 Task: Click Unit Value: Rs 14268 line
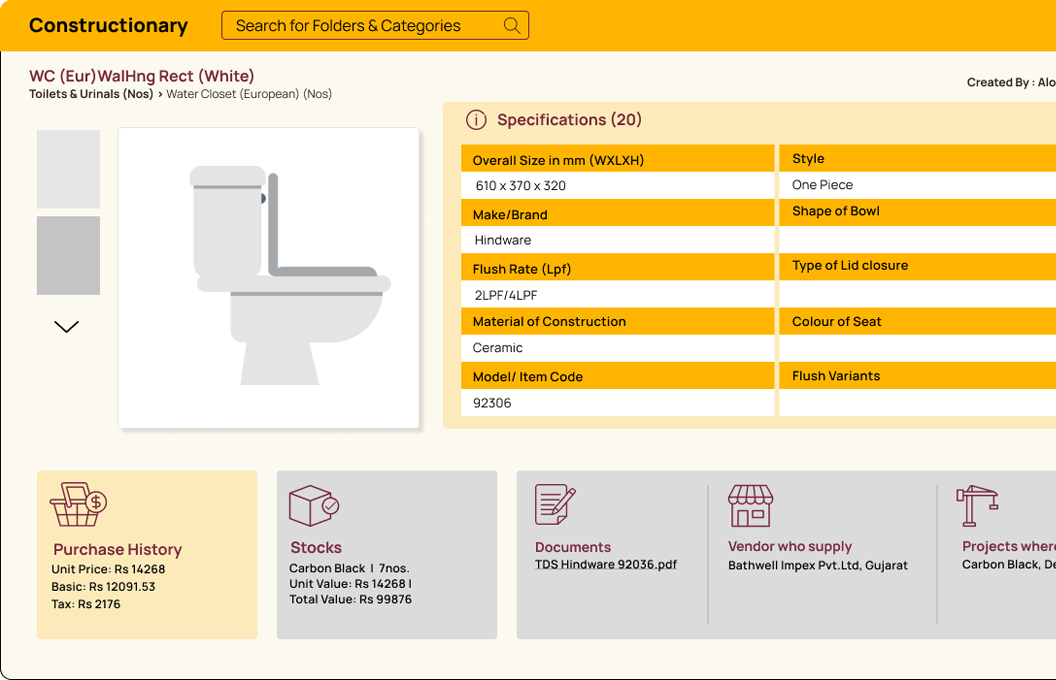[x=350, y=584]
